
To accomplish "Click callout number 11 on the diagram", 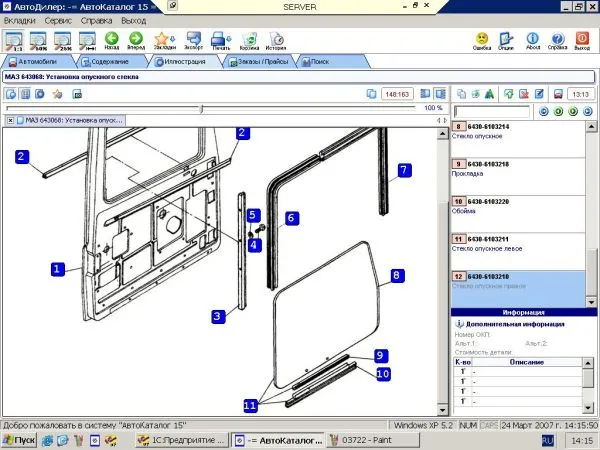I will coord(250,406).
